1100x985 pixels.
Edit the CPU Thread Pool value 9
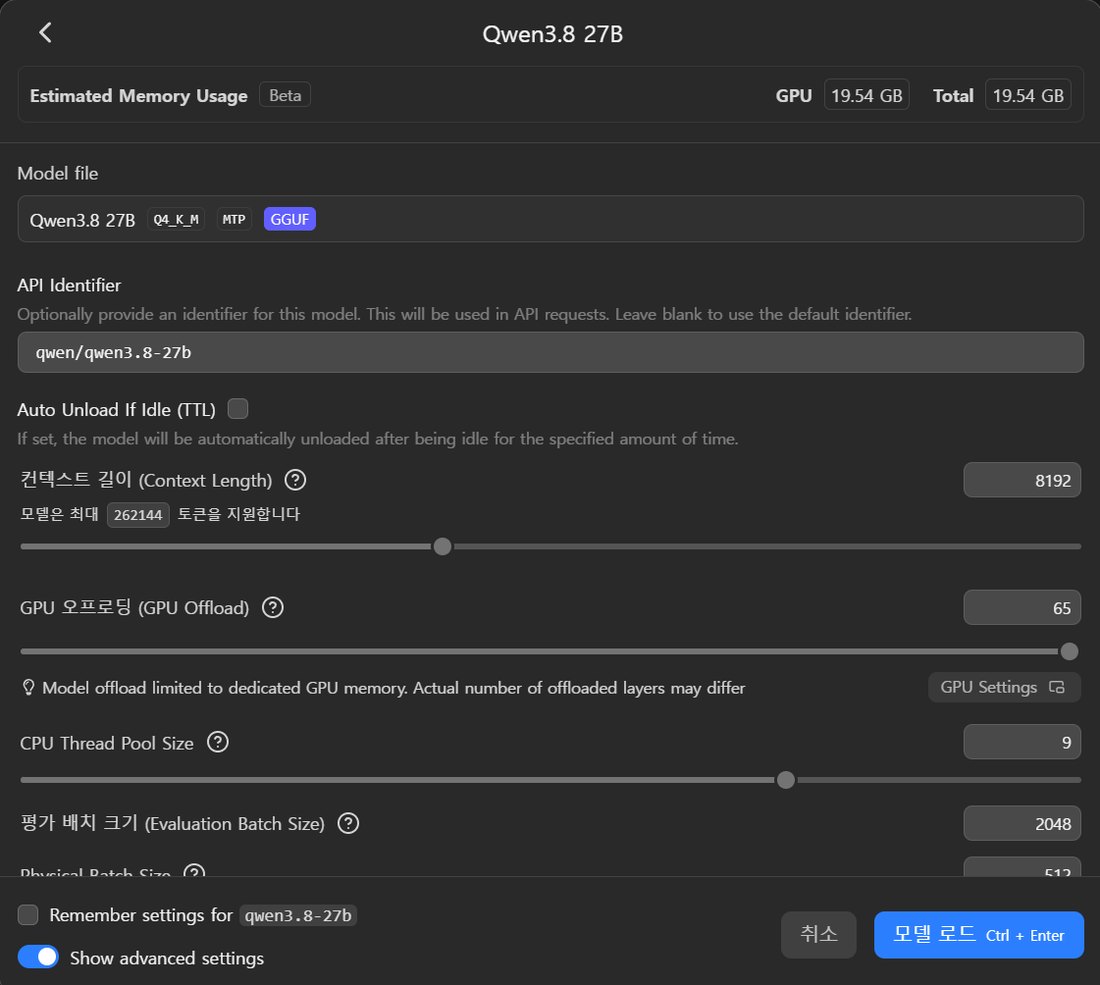click(x=1022, y=742)
